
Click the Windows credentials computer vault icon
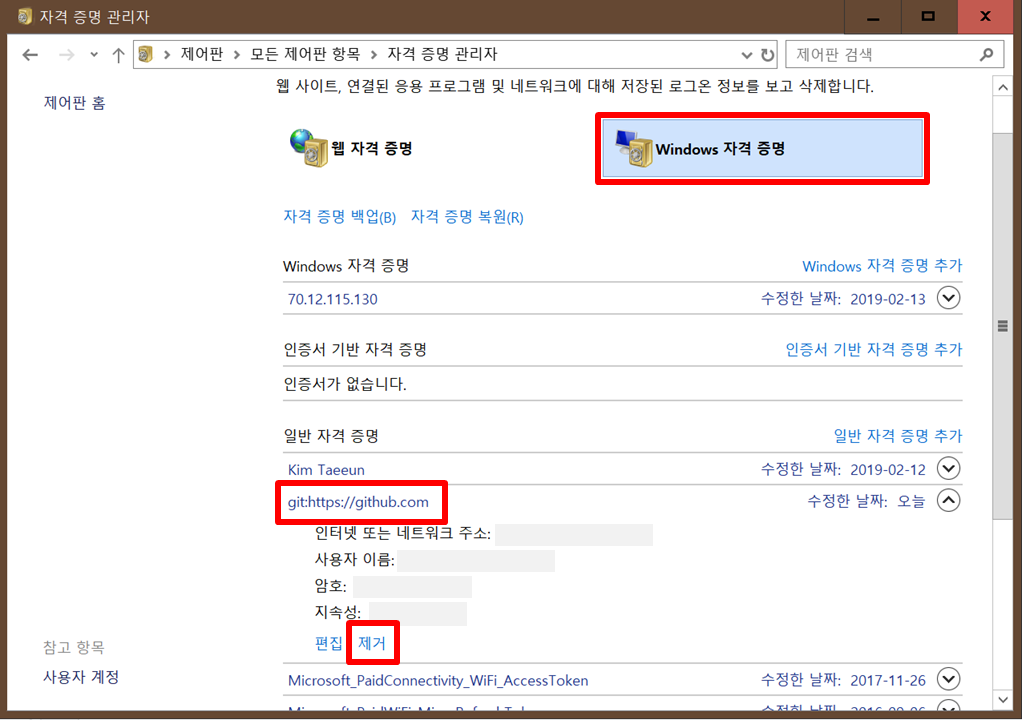tap(634, 149)
